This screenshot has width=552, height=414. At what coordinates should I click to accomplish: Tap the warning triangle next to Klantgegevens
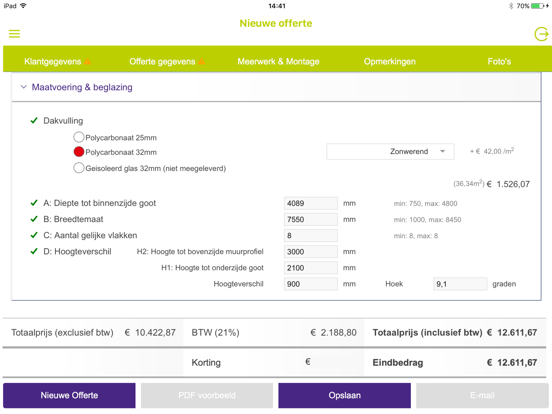87,61
